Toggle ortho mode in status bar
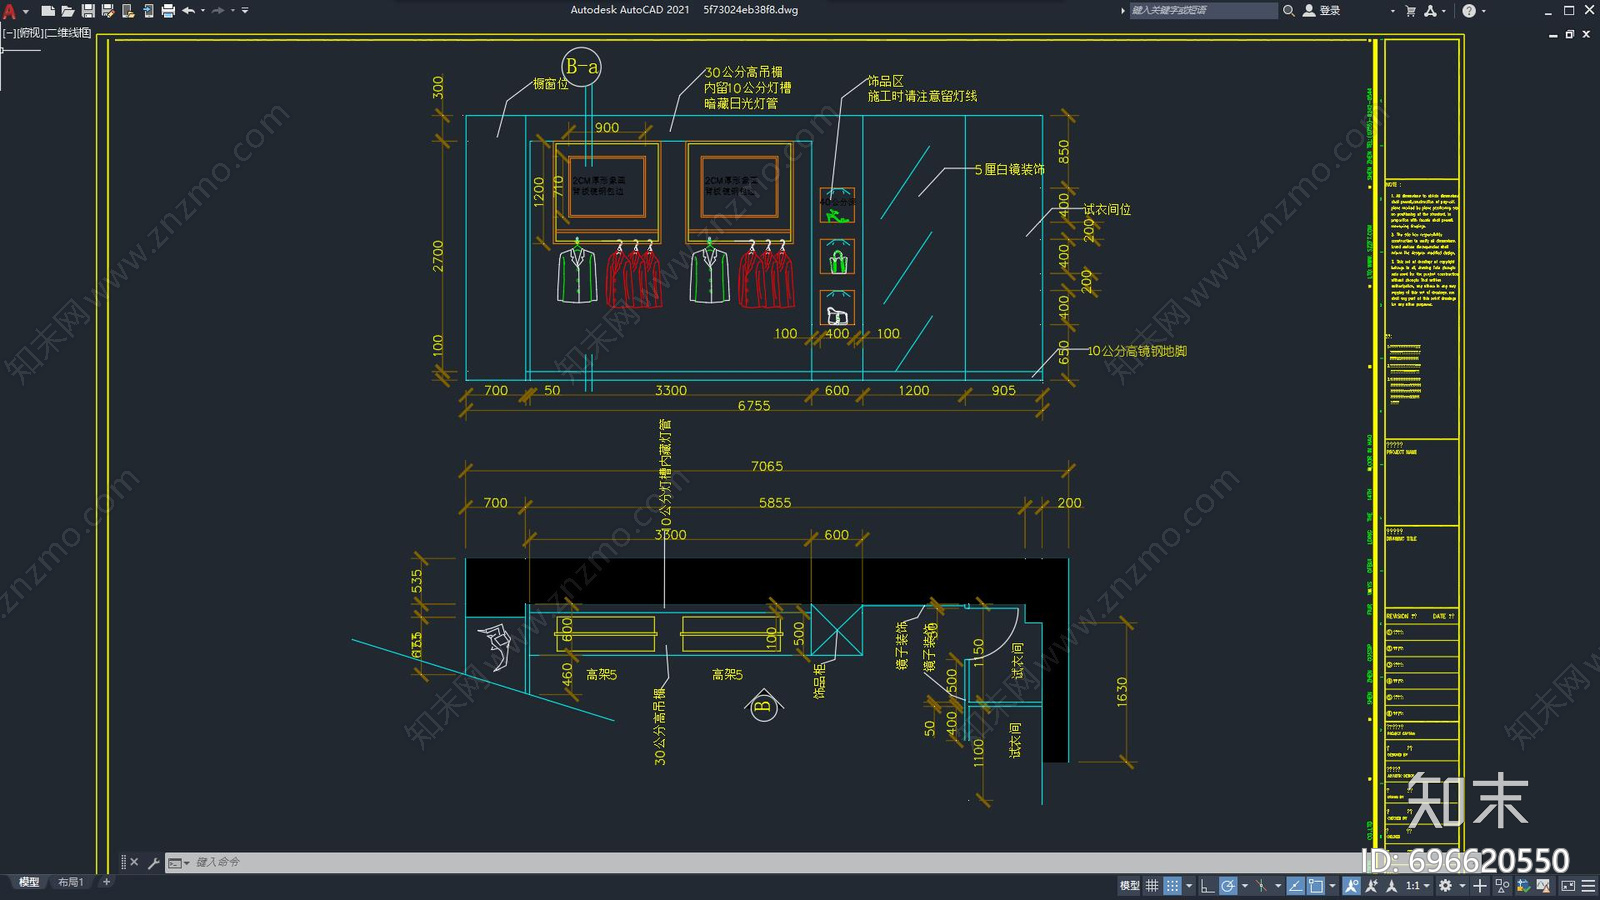 pos(1207,886)
